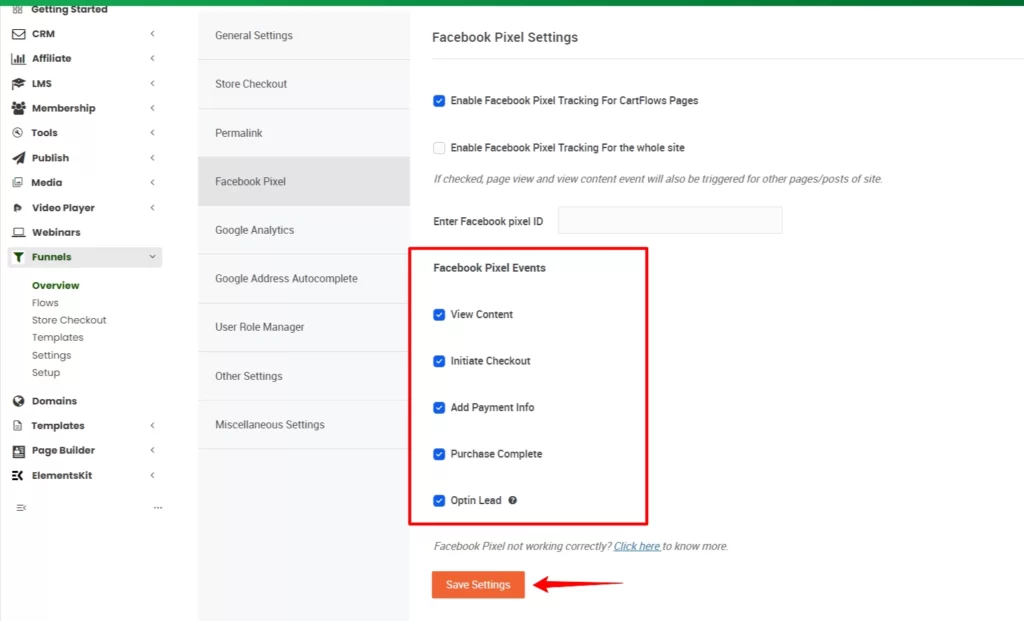The image size is (1024, 621).
Task: Click the ElementsKit logo icon
Action: [x=18, y=475]
